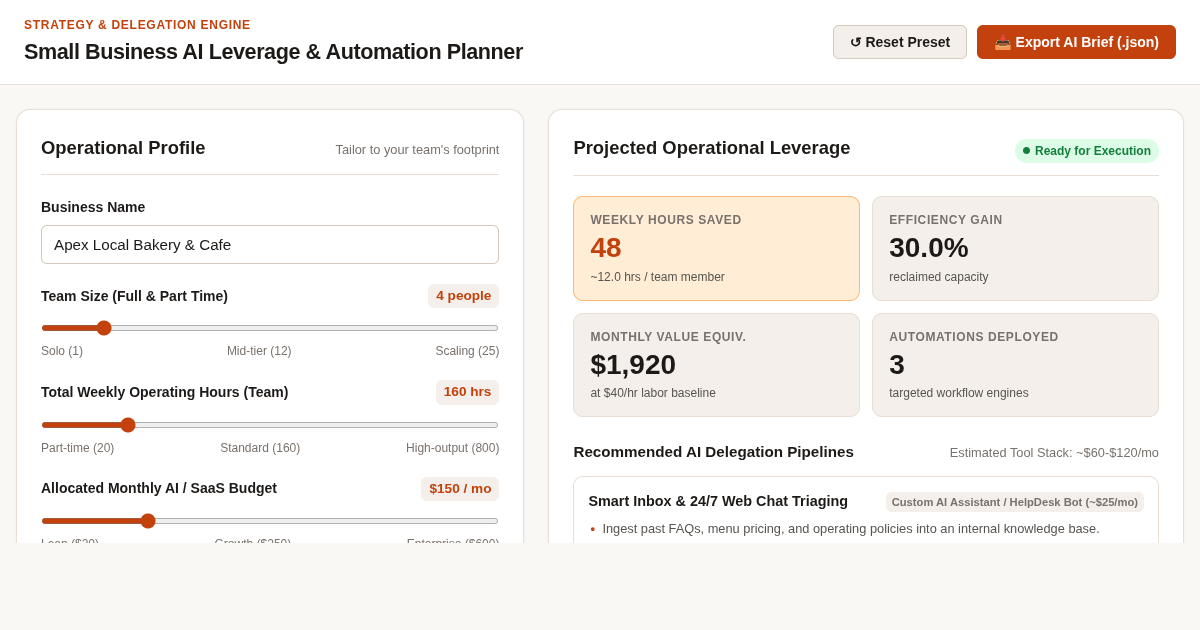Click the '$150 / mo' budget badge
The height and width of the screenshot is (630, 1200).
point(460,489)
